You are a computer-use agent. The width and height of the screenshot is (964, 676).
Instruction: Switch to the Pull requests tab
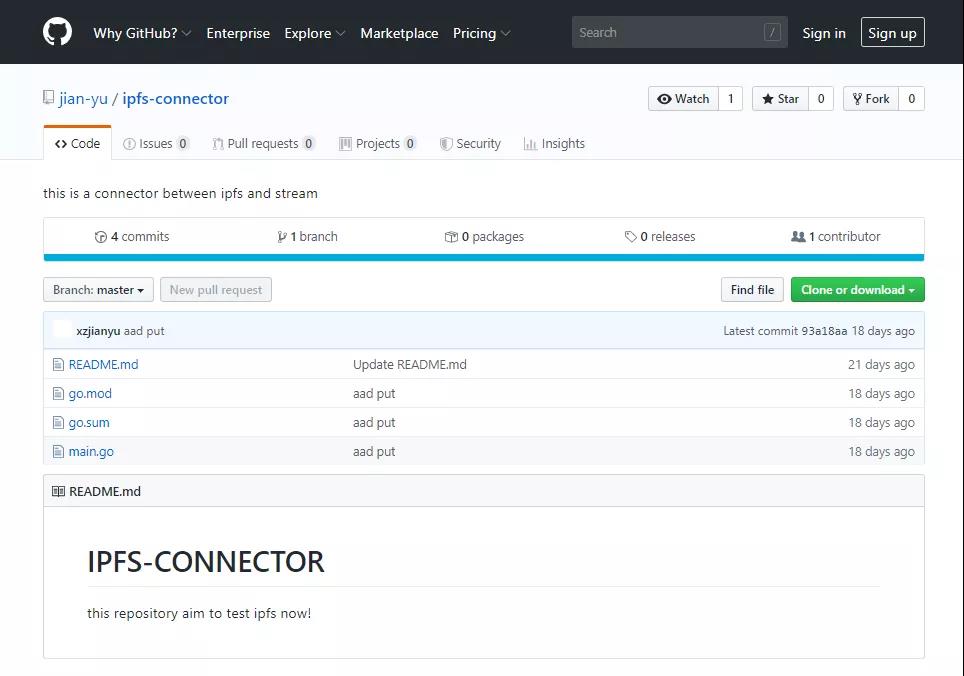263,143
